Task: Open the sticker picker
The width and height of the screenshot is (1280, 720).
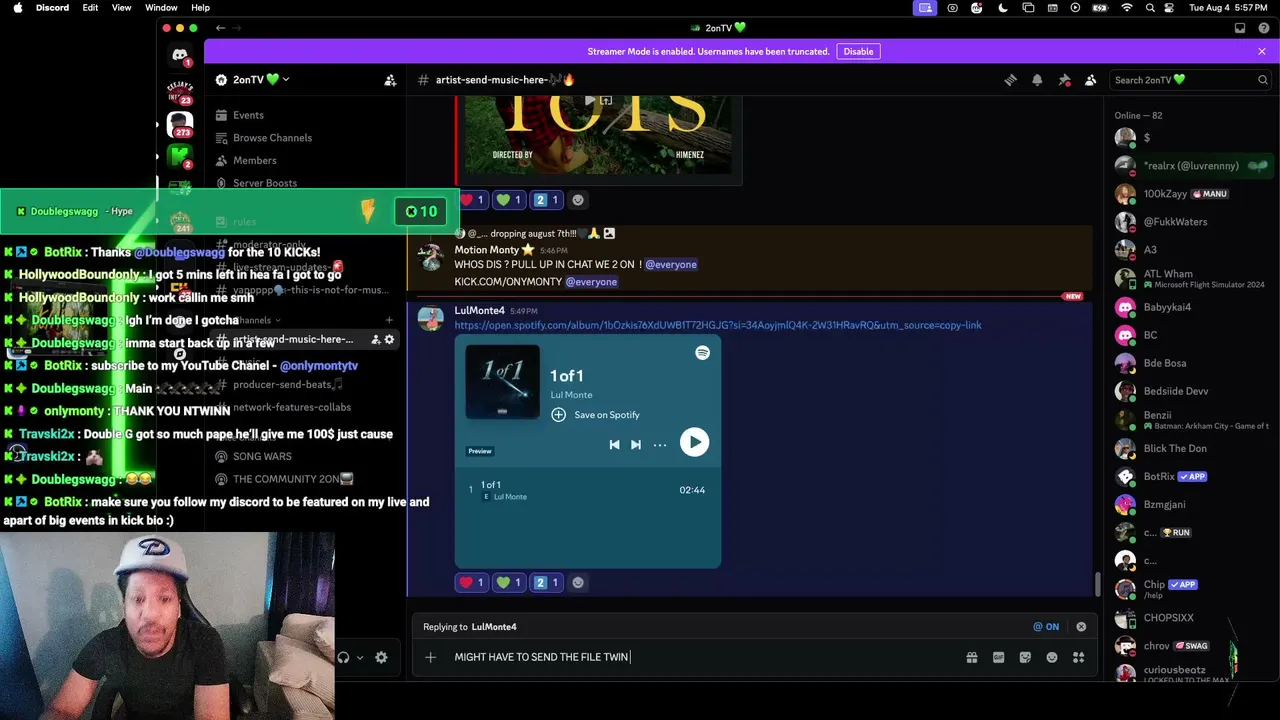Action: (1025, 657)
